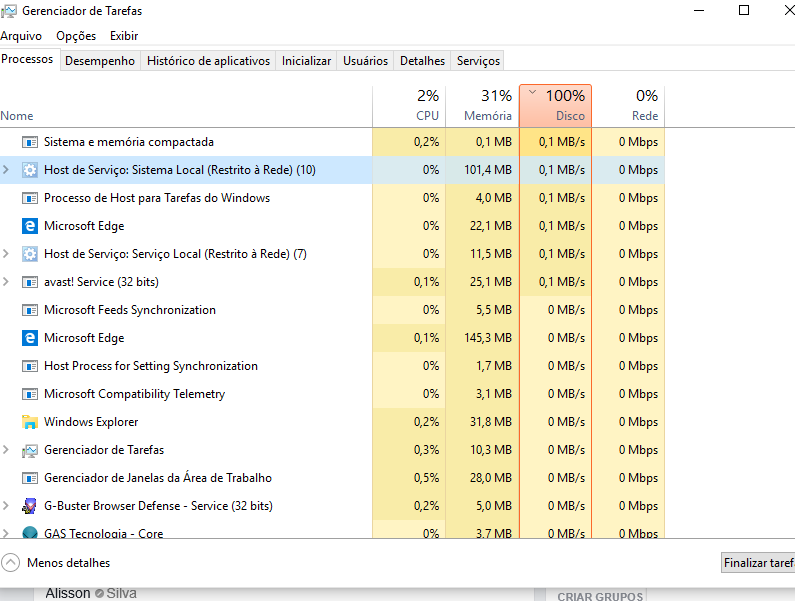Image resolution: width=795 pixels, height=601 pixels.
Task: Maximize the Gerenciador de Tarefas window
Action: 744,10
